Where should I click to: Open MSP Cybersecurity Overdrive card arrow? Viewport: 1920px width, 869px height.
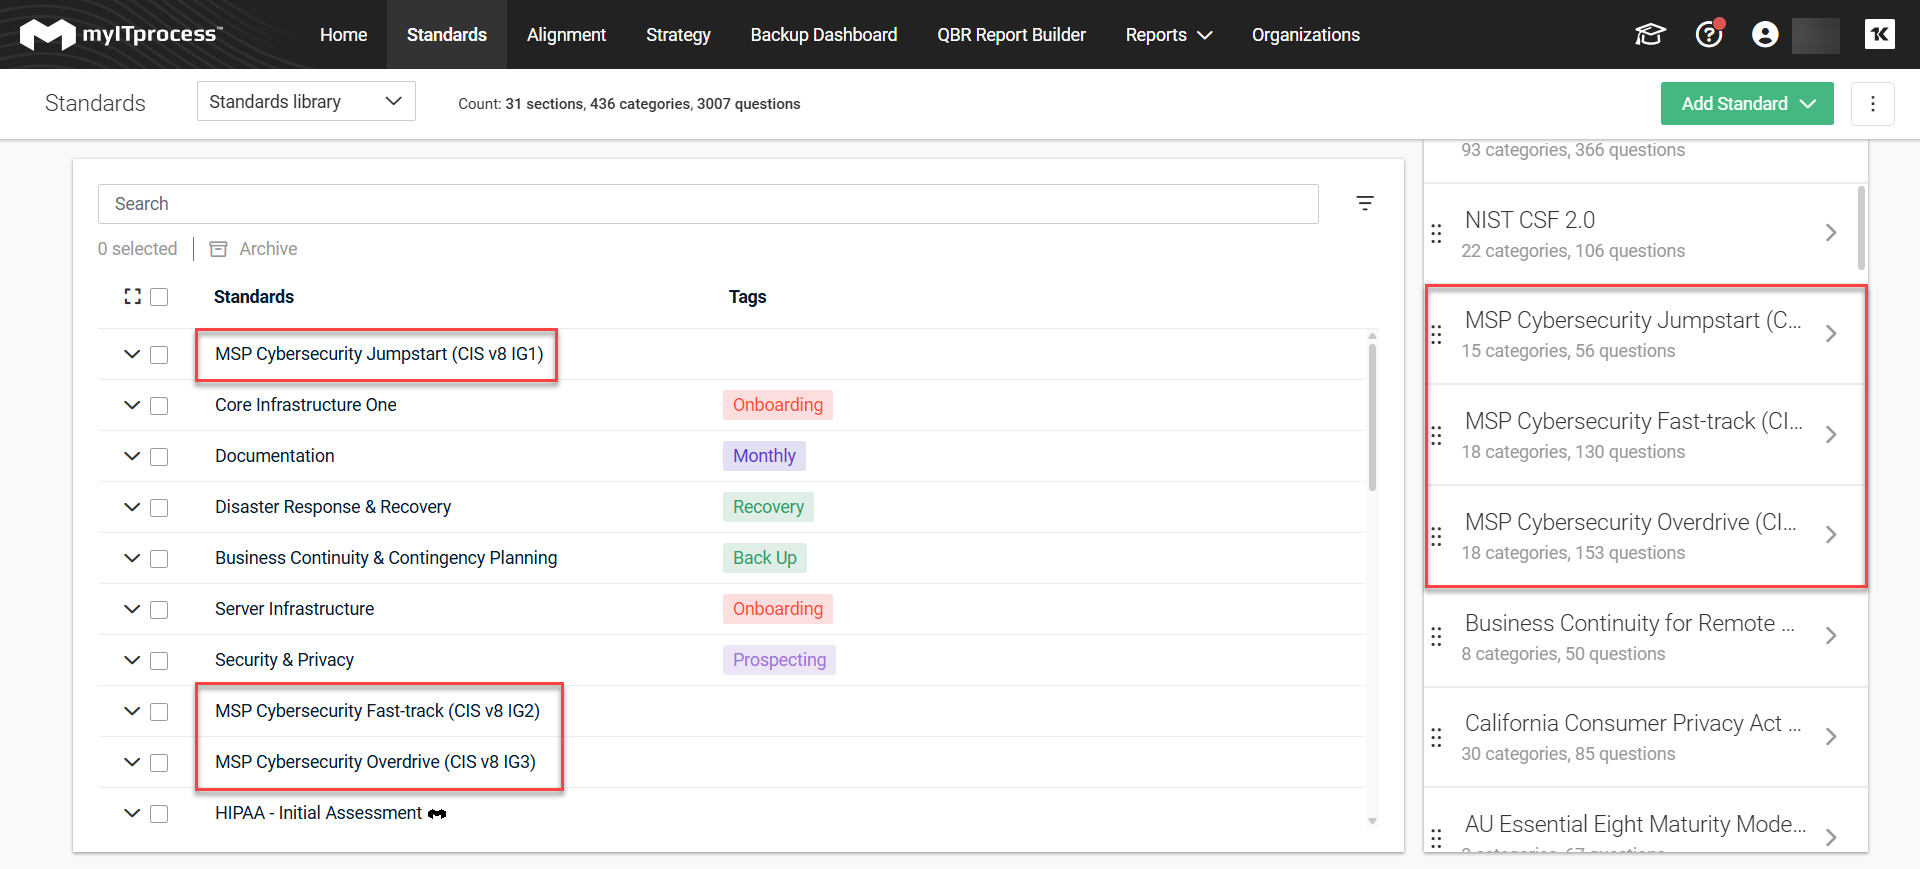tap(1830, 535)
